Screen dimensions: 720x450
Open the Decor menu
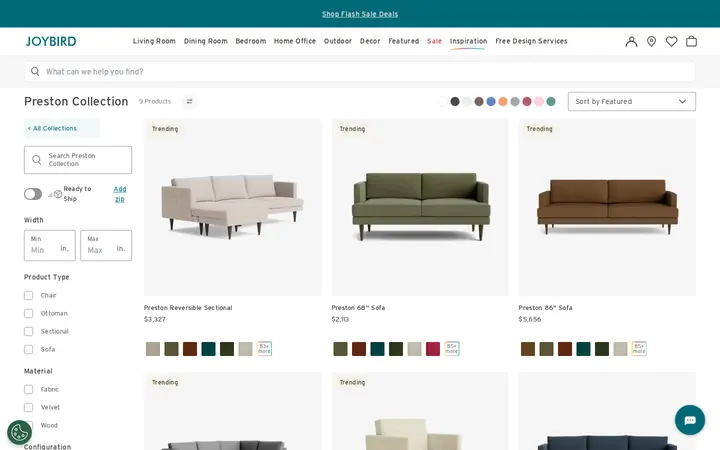click(x=370, y=41)
